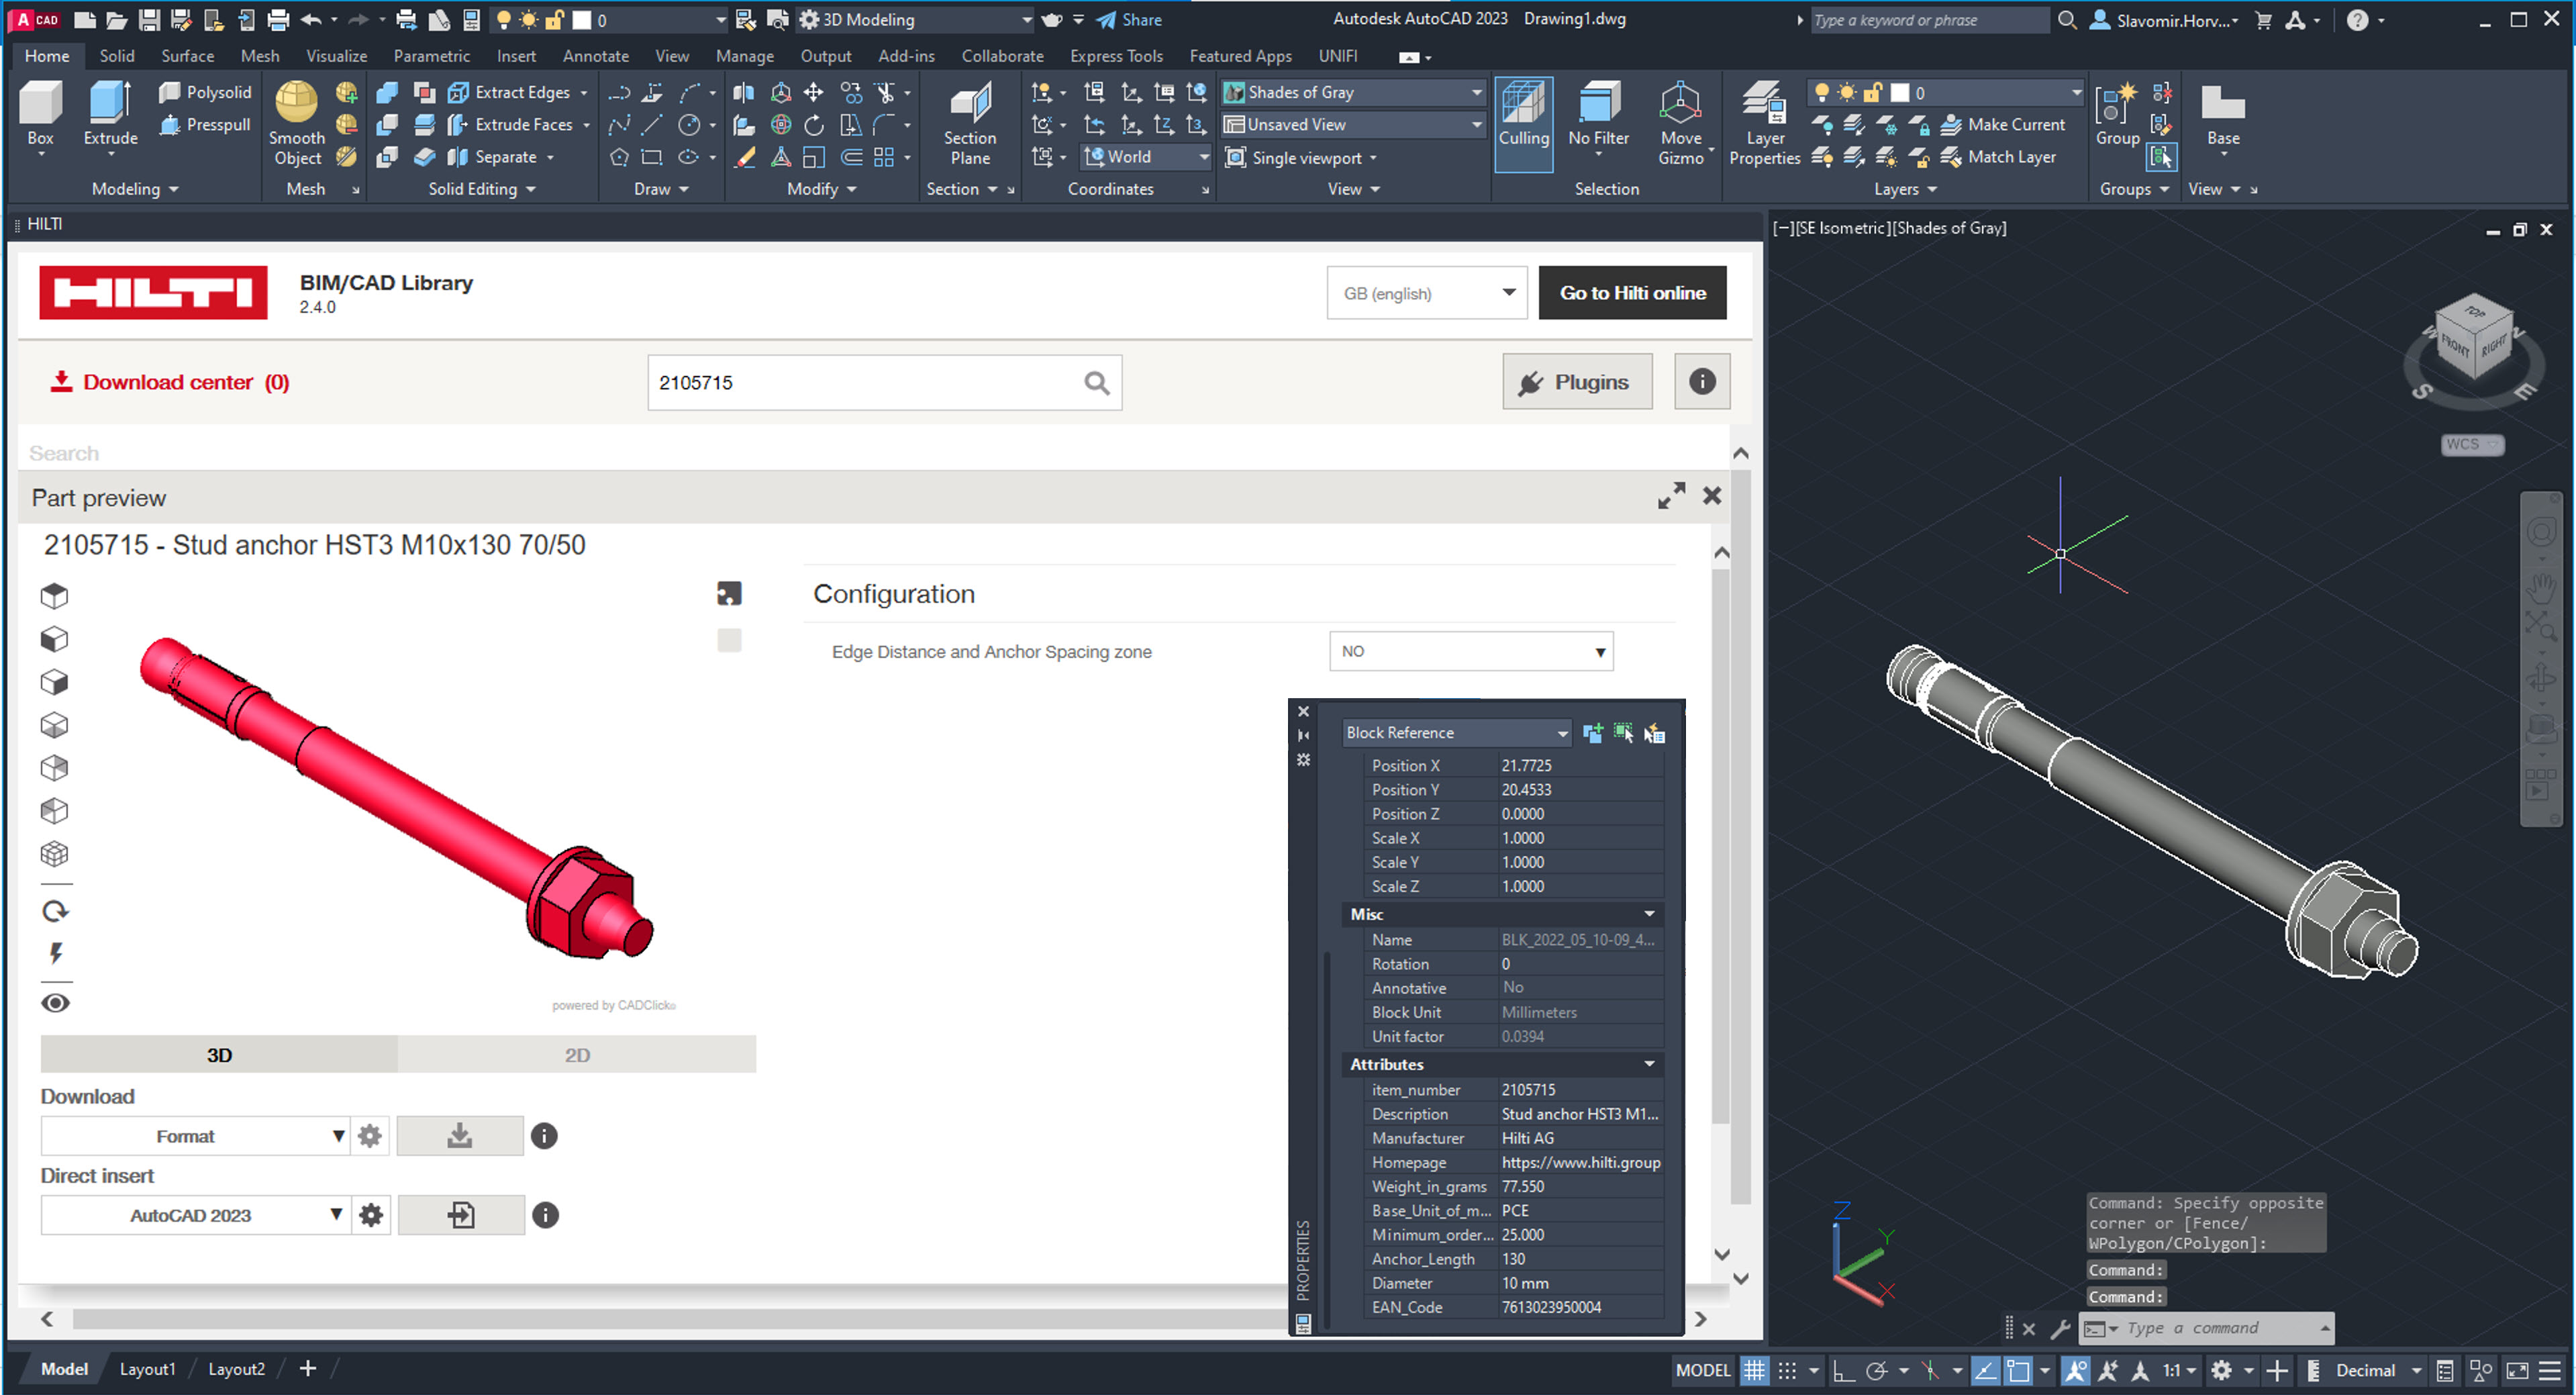Switch preview to the 2D tab
Image resolution: width=2576 pixels, height=1395 pixels.
(577, 1055)
